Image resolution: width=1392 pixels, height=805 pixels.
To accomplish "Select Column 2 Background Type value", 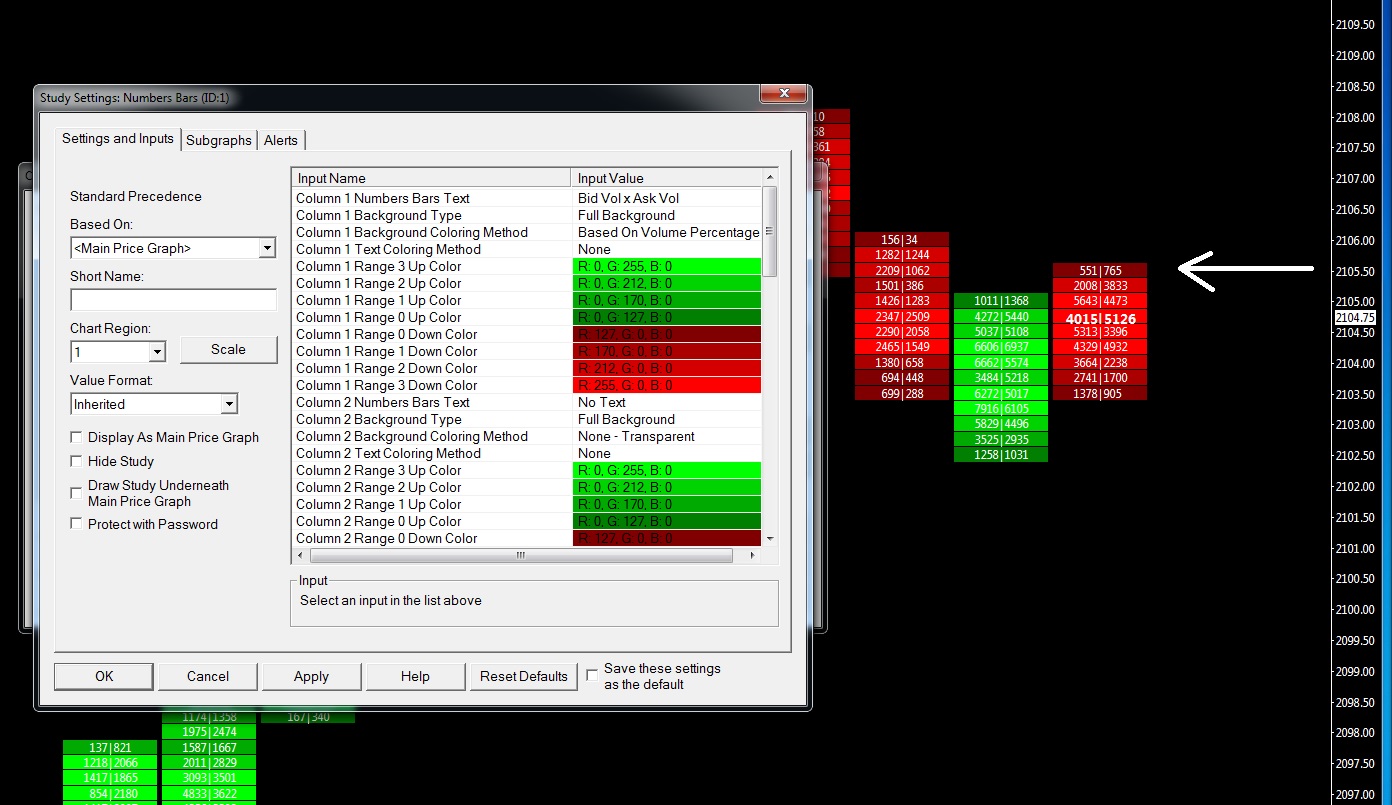I will (667, 419).
